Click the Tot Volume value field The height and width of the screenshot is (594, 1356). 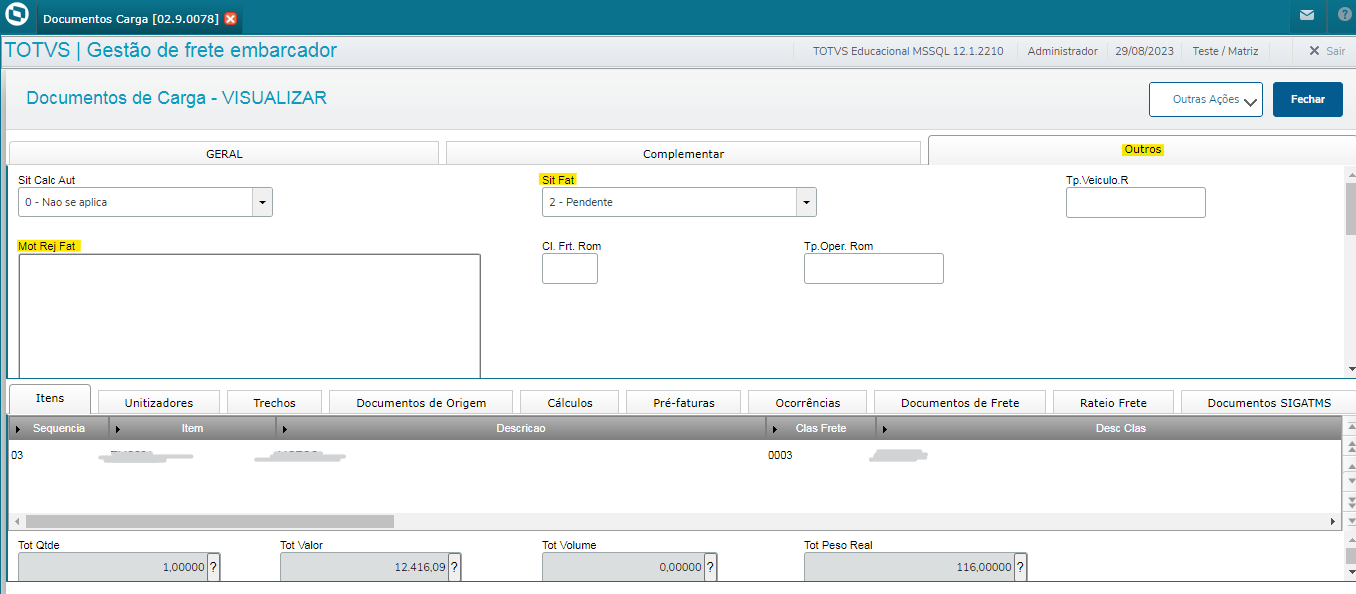(x=623, y=567)
